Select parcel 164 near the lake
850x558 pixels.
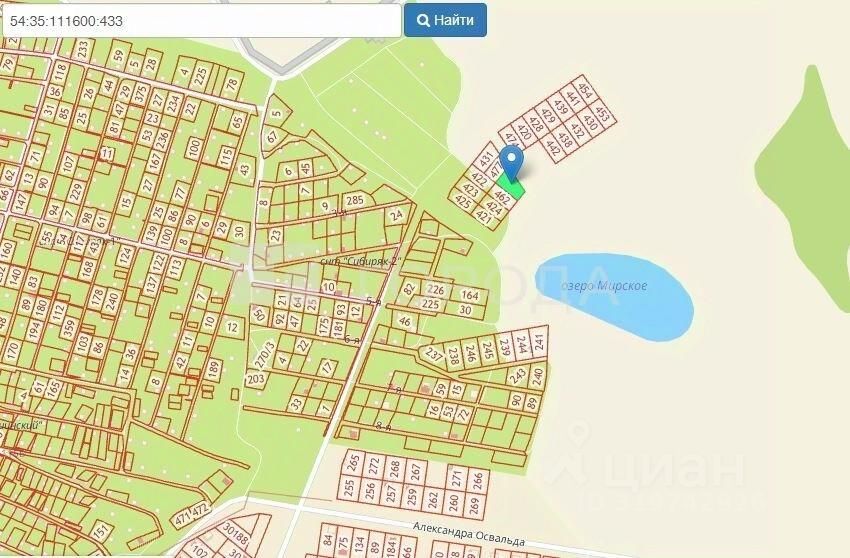[x=469, y=295]
